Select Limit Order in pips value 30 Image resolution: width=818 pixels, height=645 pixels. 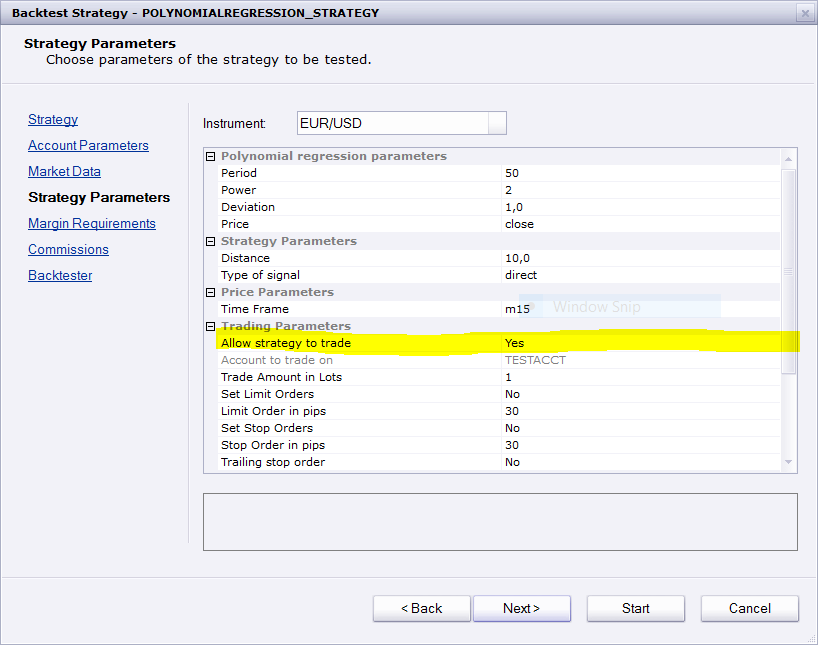pyautogui.click(x=641, y=411)
